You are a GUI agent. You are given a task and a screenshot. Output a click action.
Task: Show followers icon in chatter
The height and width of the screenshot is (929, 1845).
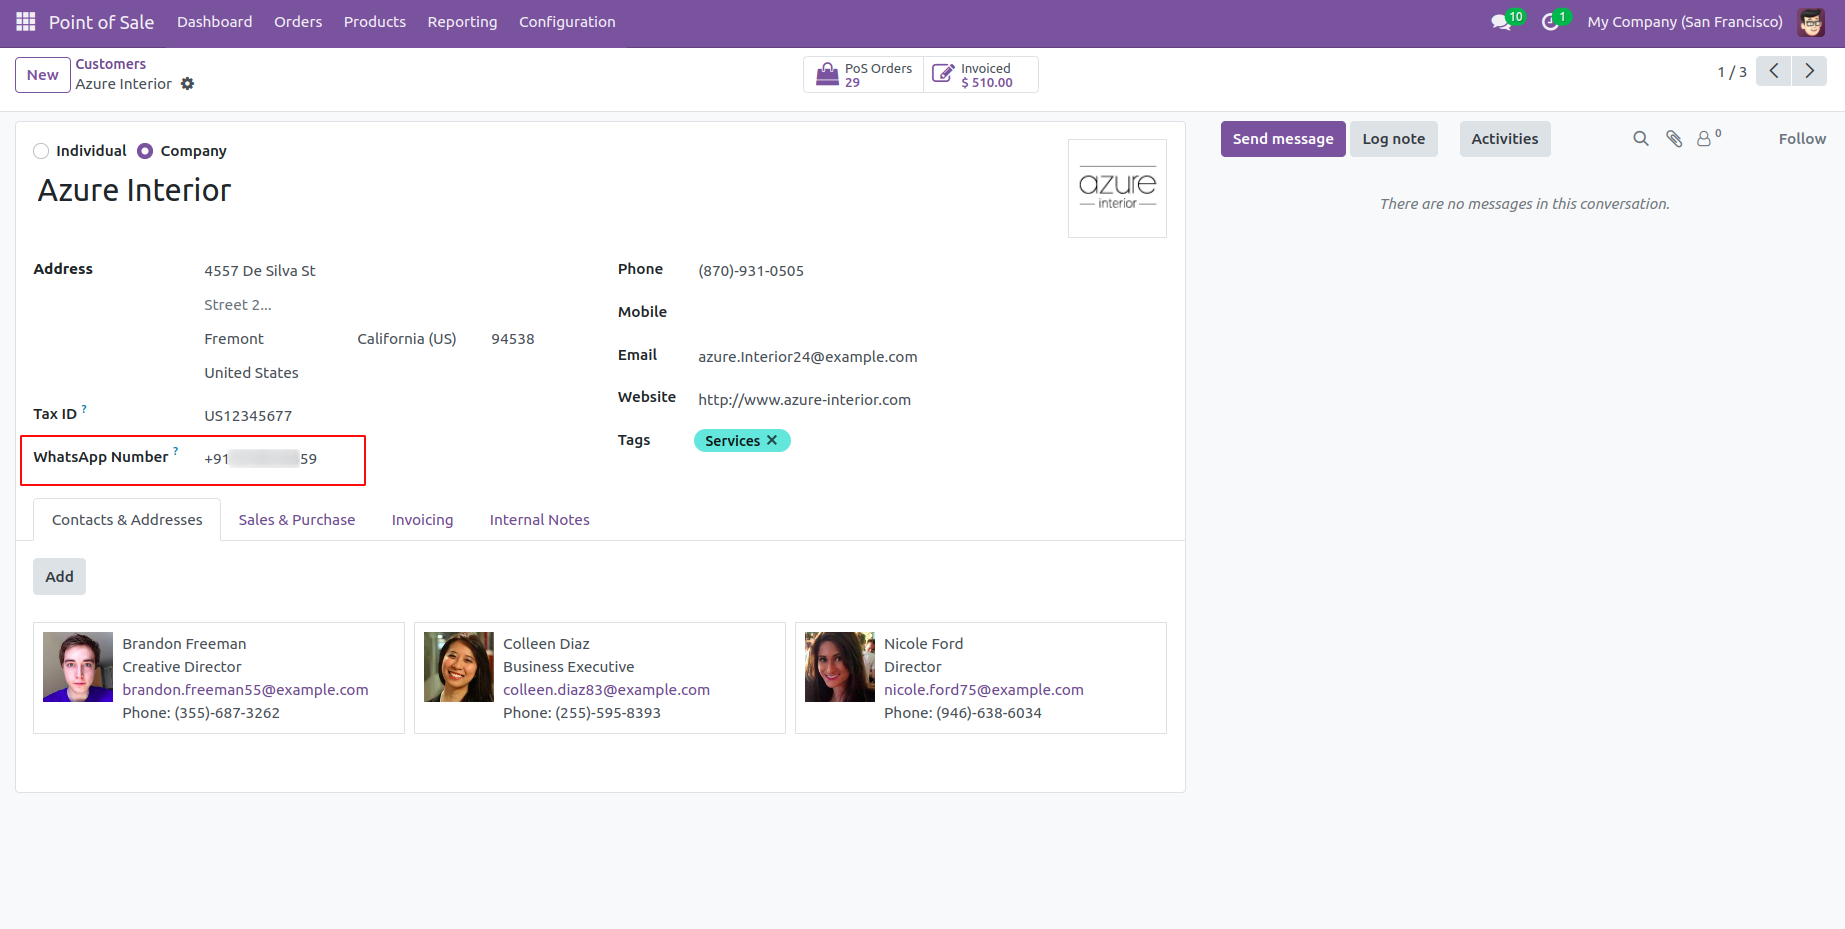point(1708,138)
